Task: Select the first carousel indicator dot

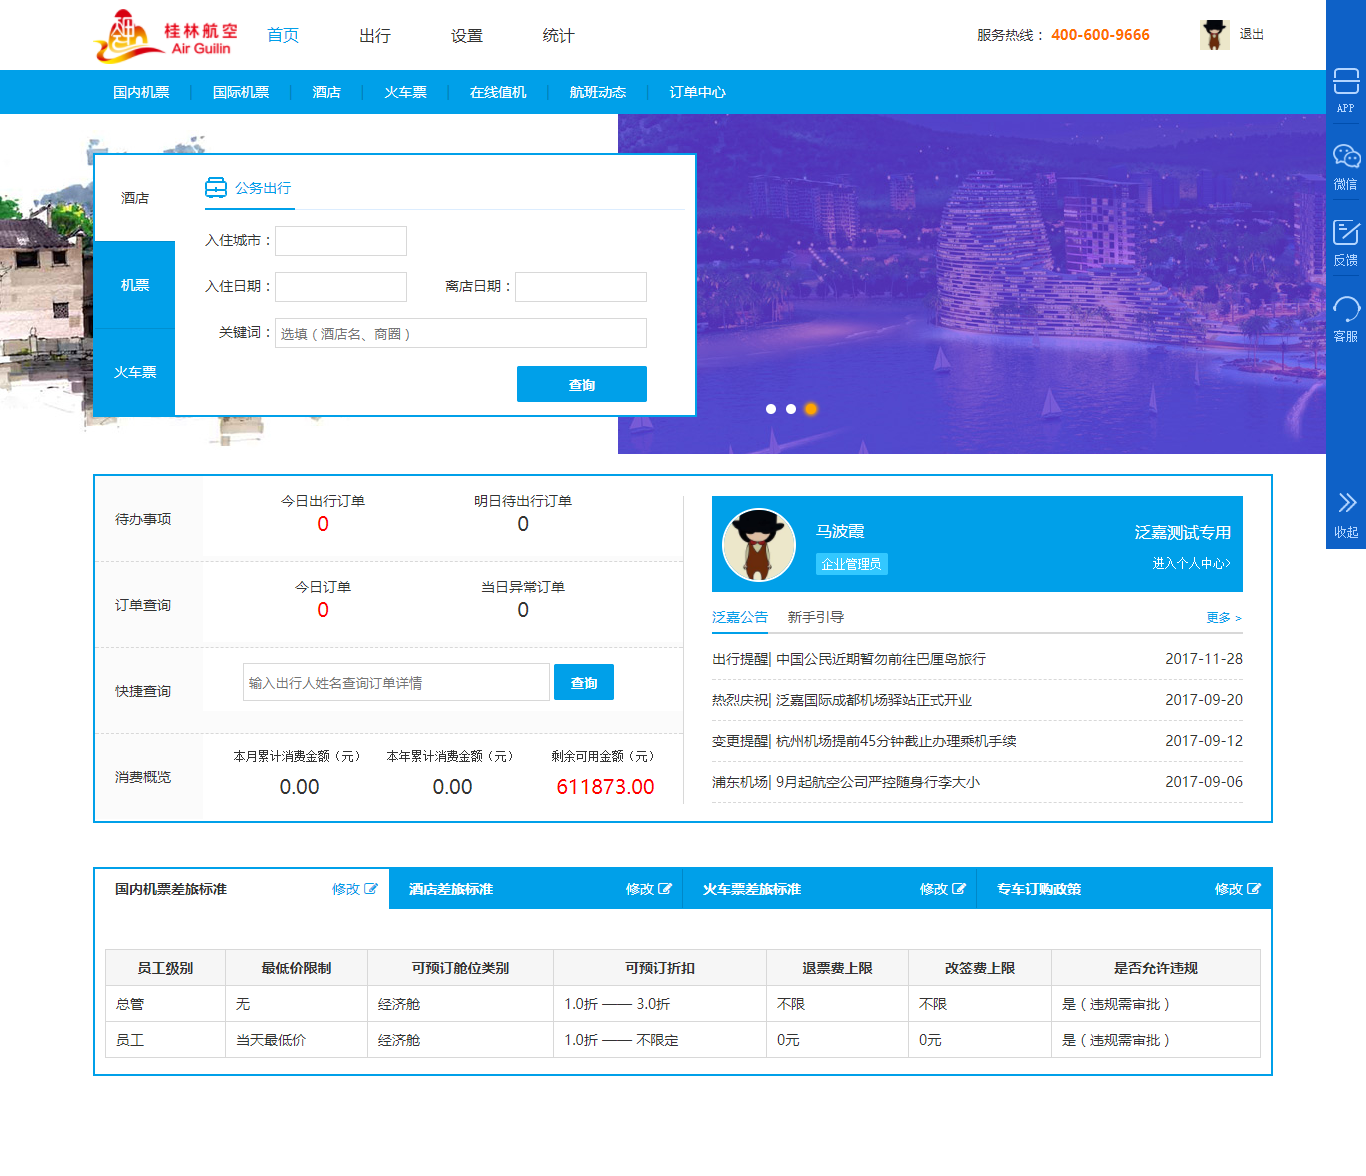Action: click(x=771, y=409)
